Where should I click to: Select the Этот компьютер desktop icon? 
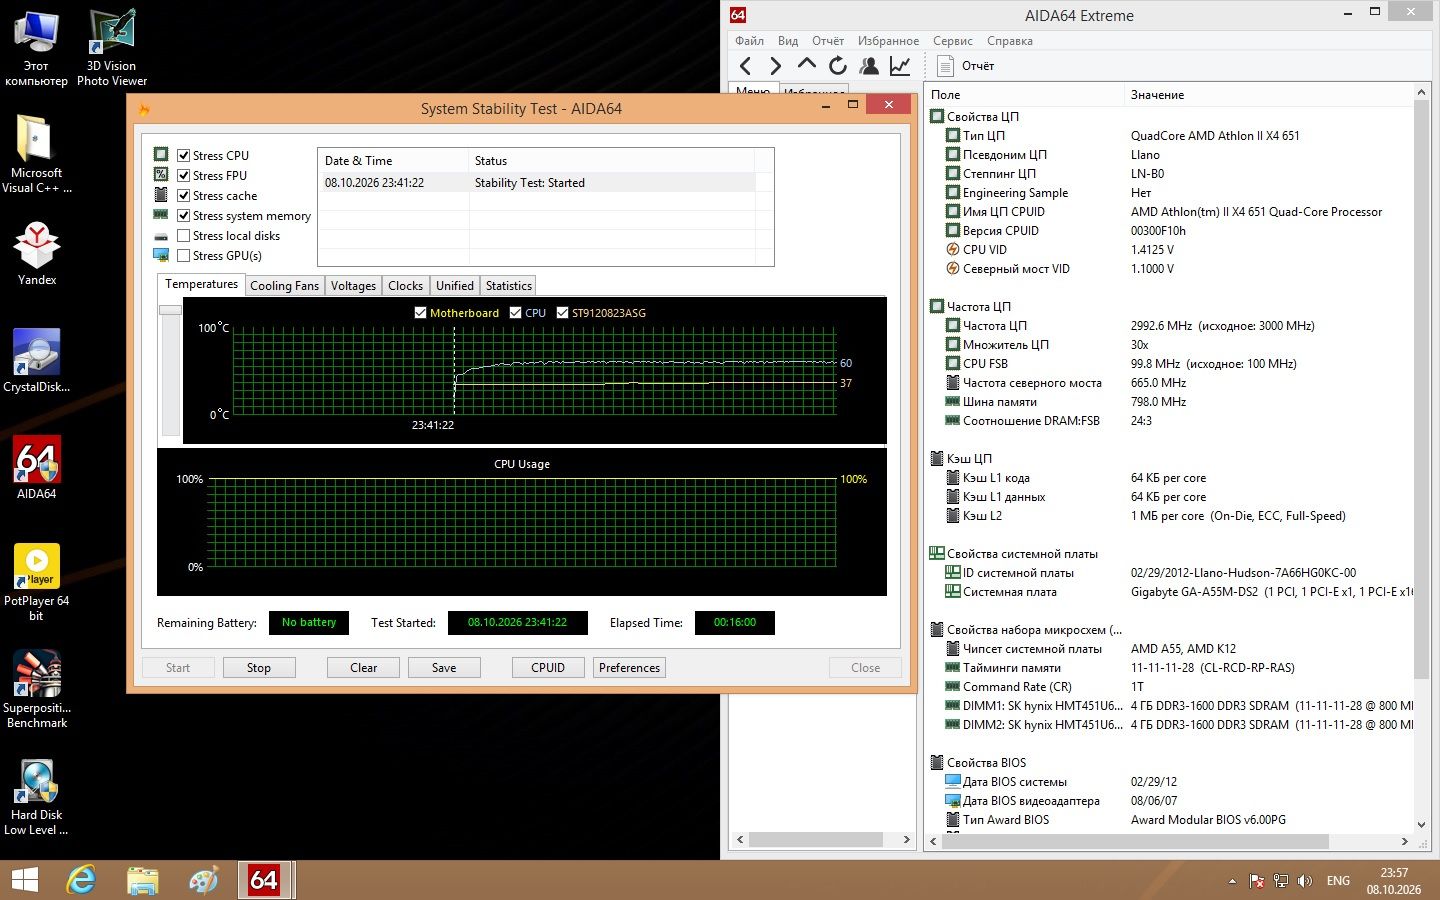pyautogui.click(x=37, y=47)
